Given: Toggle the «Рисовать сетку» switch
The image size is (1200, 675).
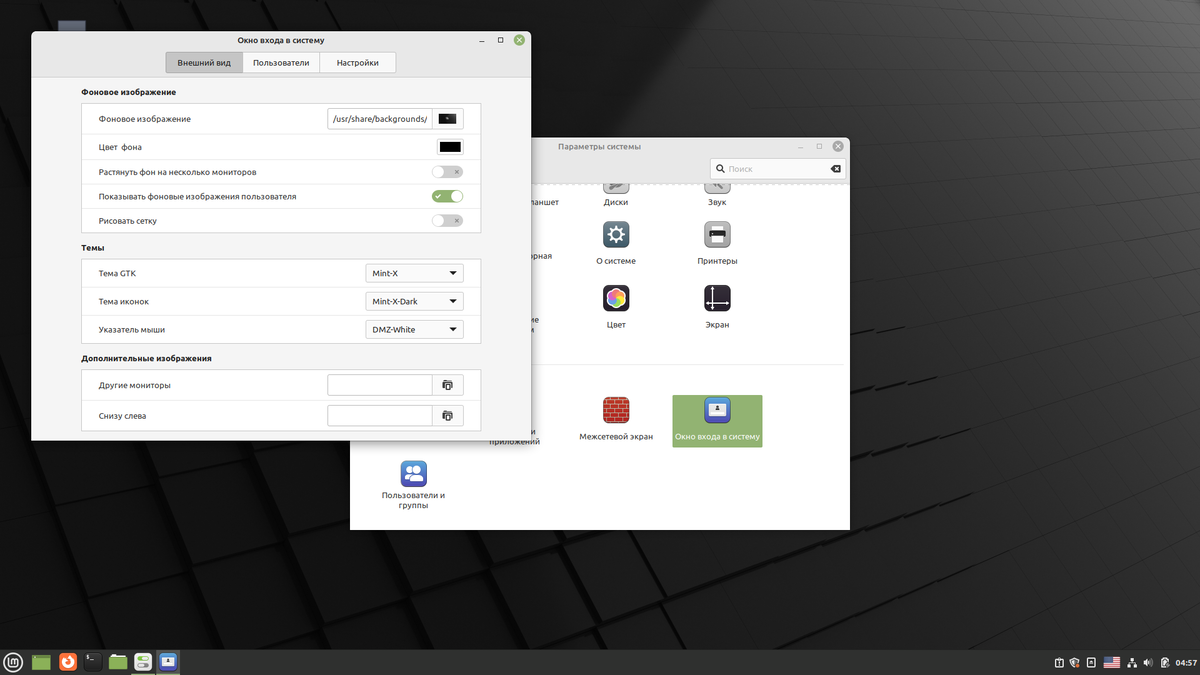Looking at the screenshot, I should 447,220.
